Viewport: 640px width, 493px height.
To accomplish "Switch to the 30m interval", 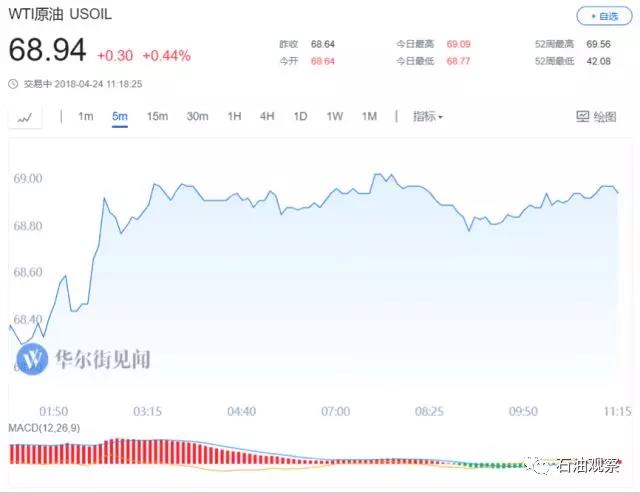I will (197, 117).
